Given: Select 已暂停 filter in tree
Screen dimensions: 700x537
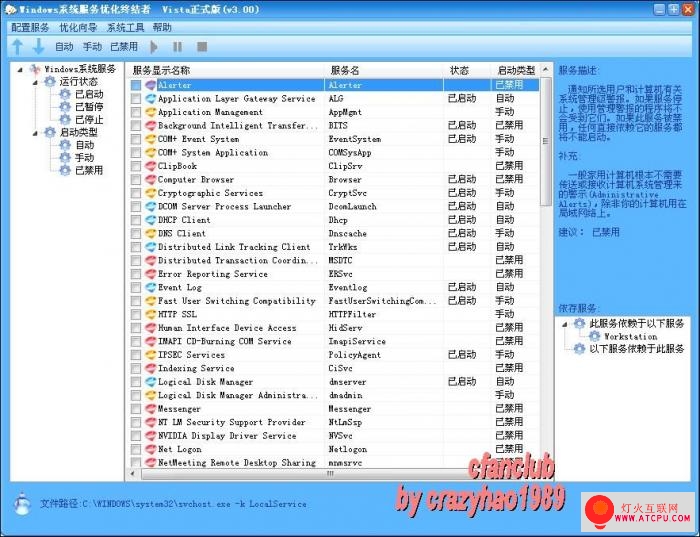Looking at the screenshot, I should pos(89,107).
